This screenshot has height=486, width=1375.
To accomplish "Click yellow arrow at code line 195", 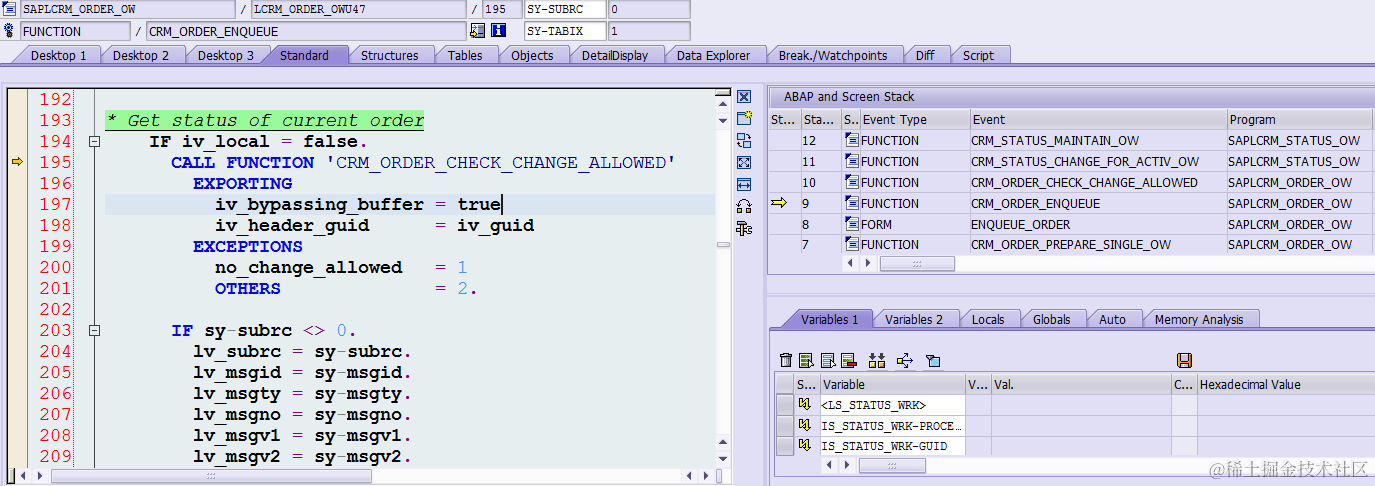I will 16,162.
